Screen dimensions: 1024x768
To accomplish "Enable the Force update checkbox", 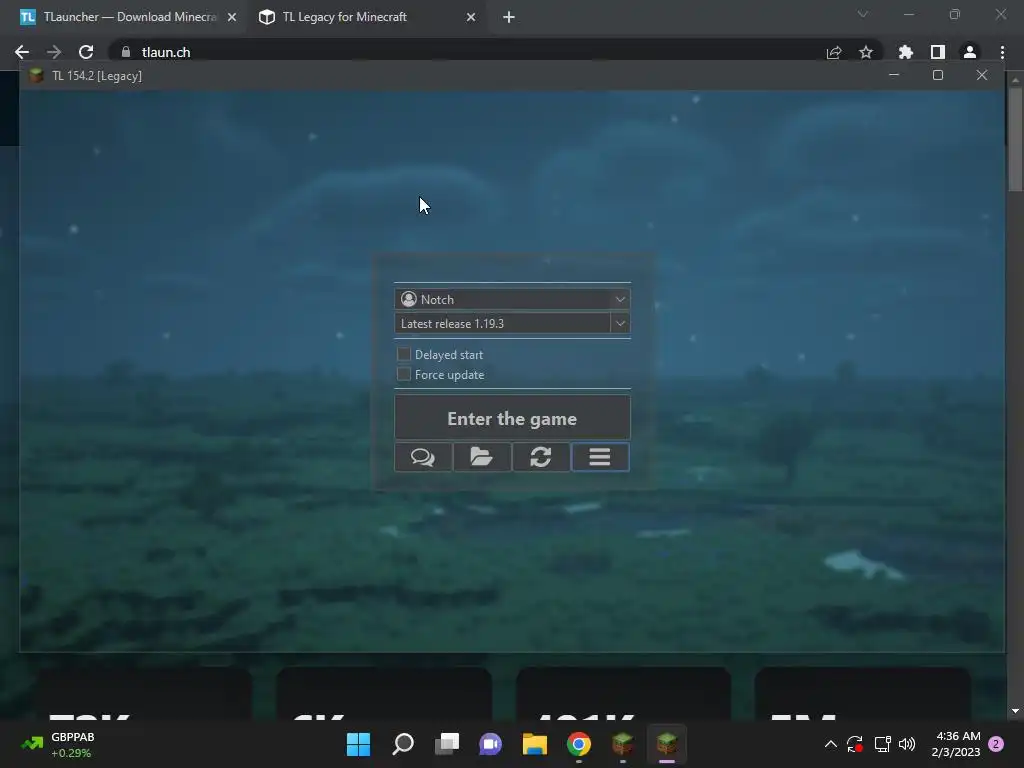I will coord(404,374).
